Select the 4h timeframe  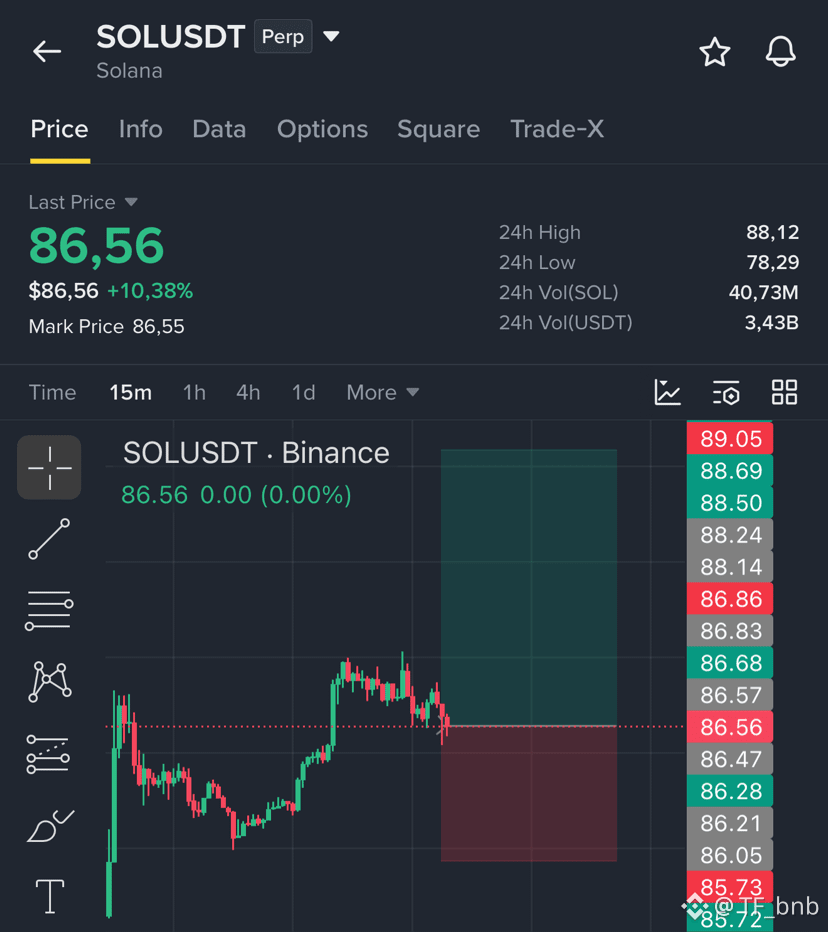(x=248, y=392)
